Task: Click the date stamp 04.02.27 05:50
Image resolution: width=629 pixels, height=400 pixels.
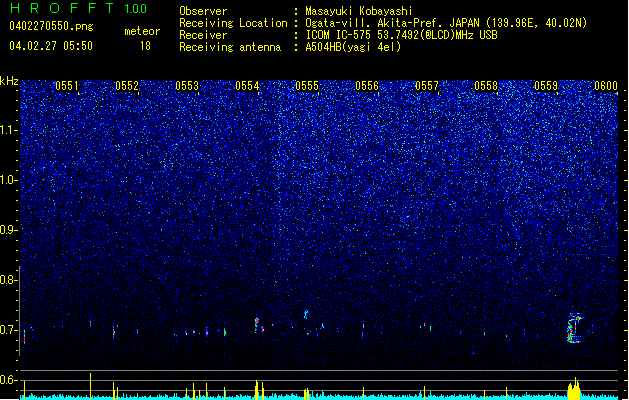Action: coord(51,46)
